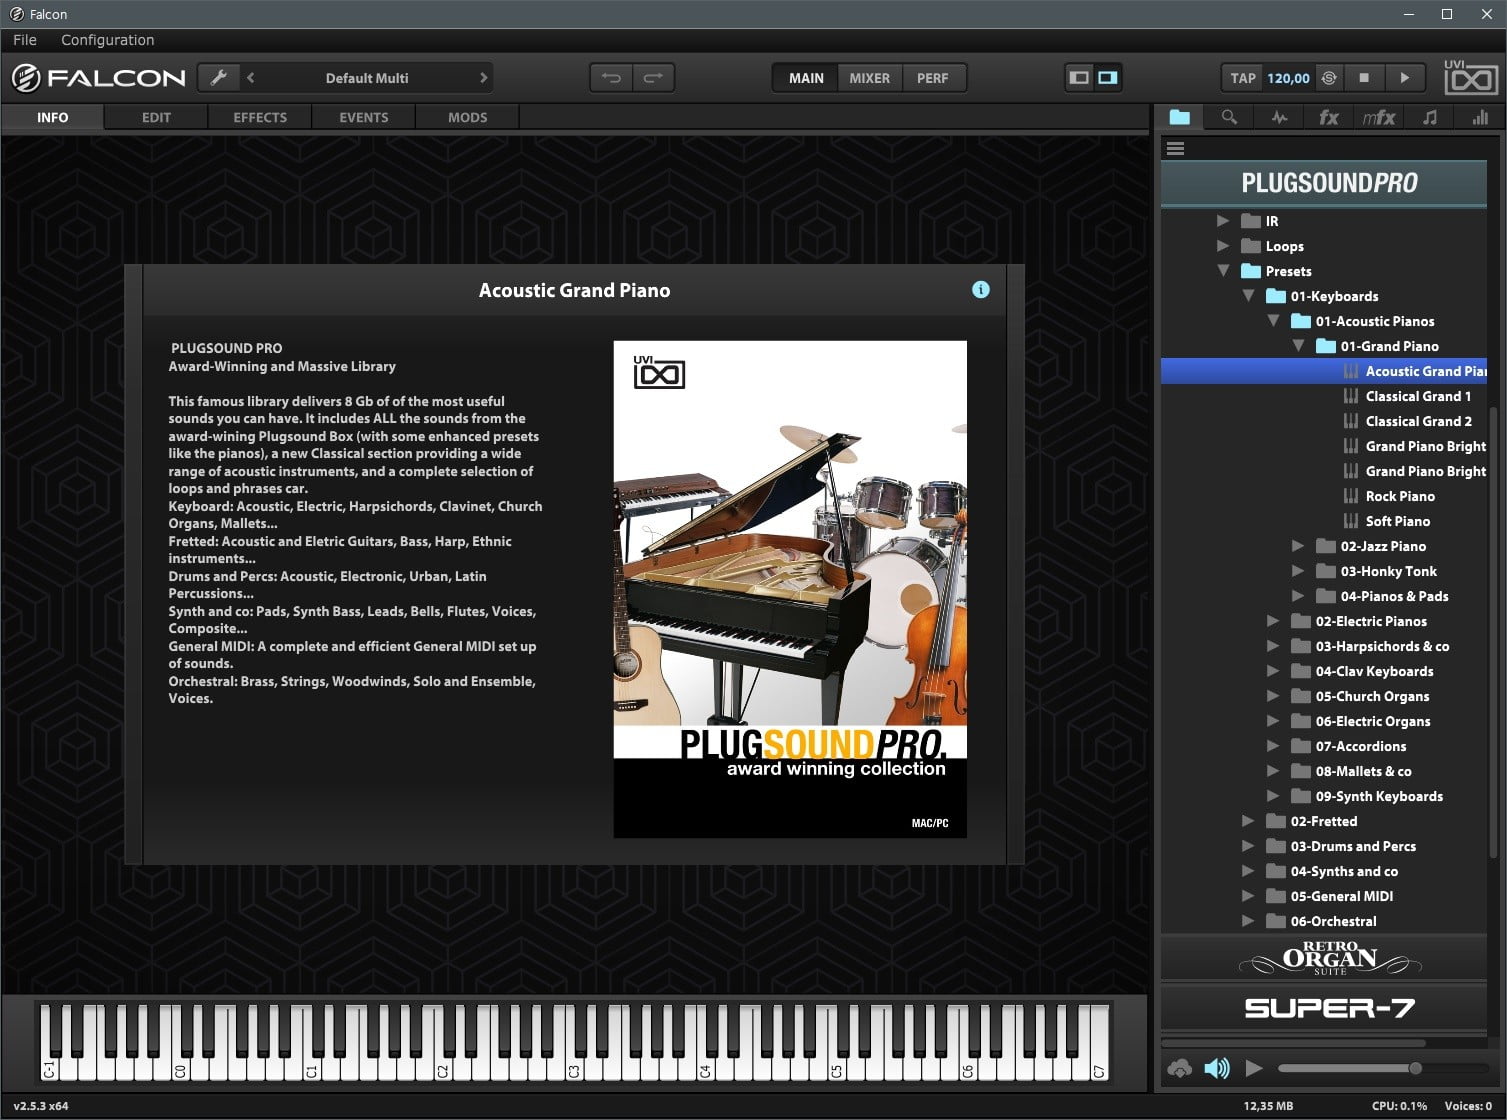Load the next multi preset arrow
The width and height of the screenshot is (1507, 1120).
(484, 78)
